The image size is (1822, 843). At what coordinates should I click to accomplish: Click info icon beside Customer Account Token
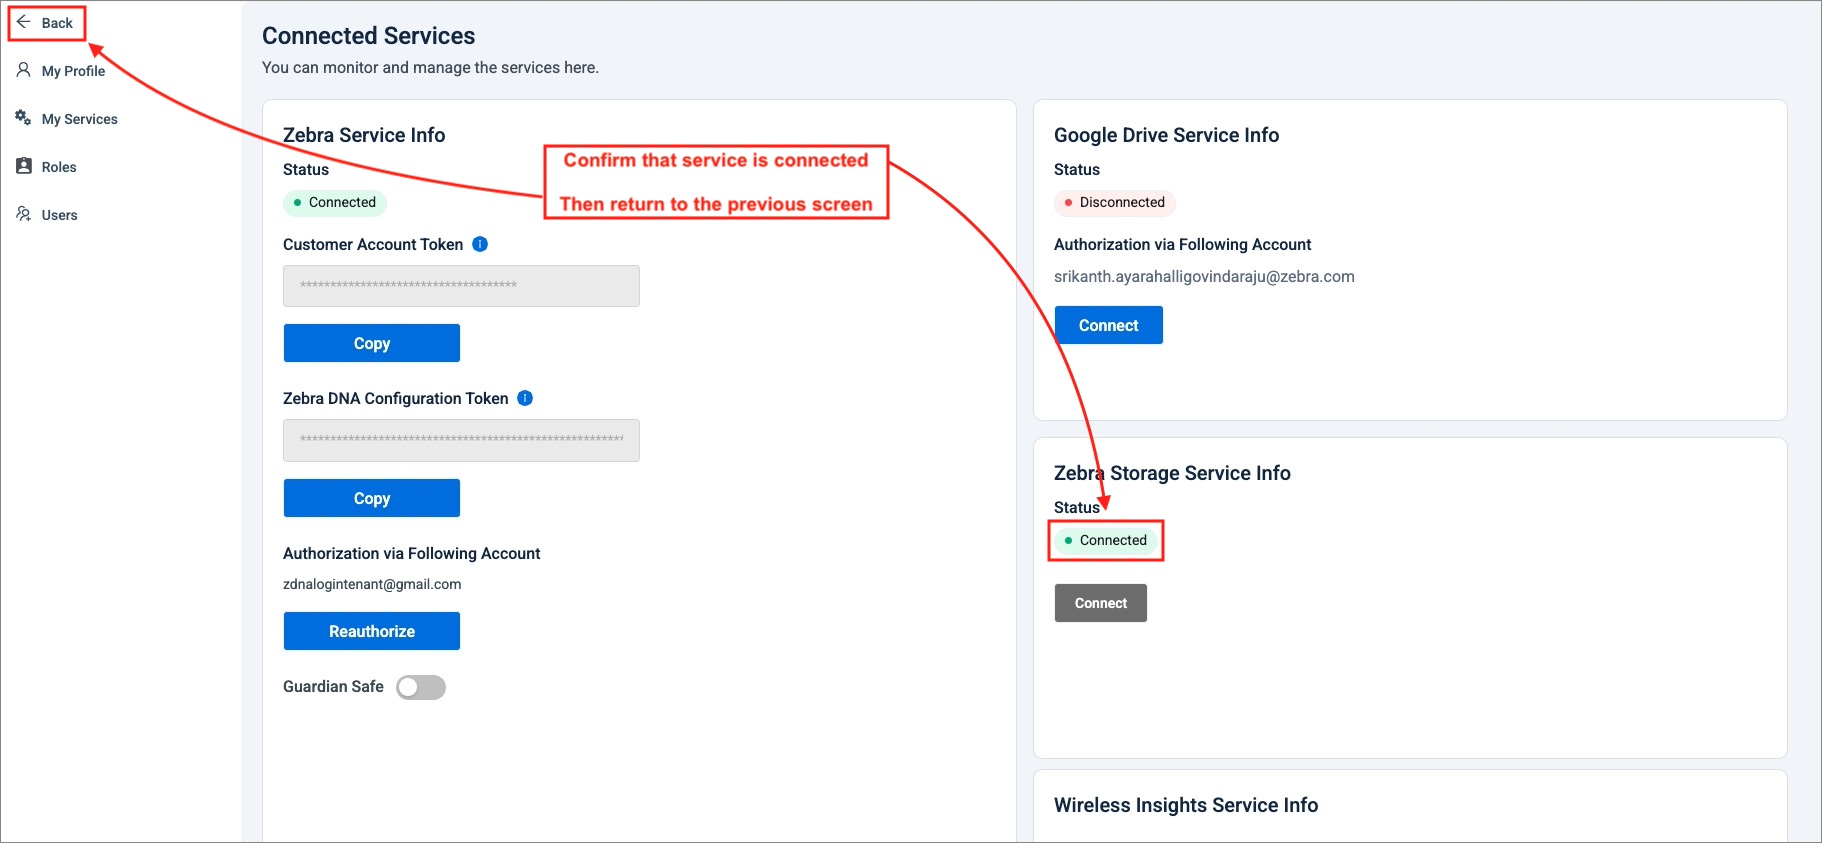tap(480, 244)
